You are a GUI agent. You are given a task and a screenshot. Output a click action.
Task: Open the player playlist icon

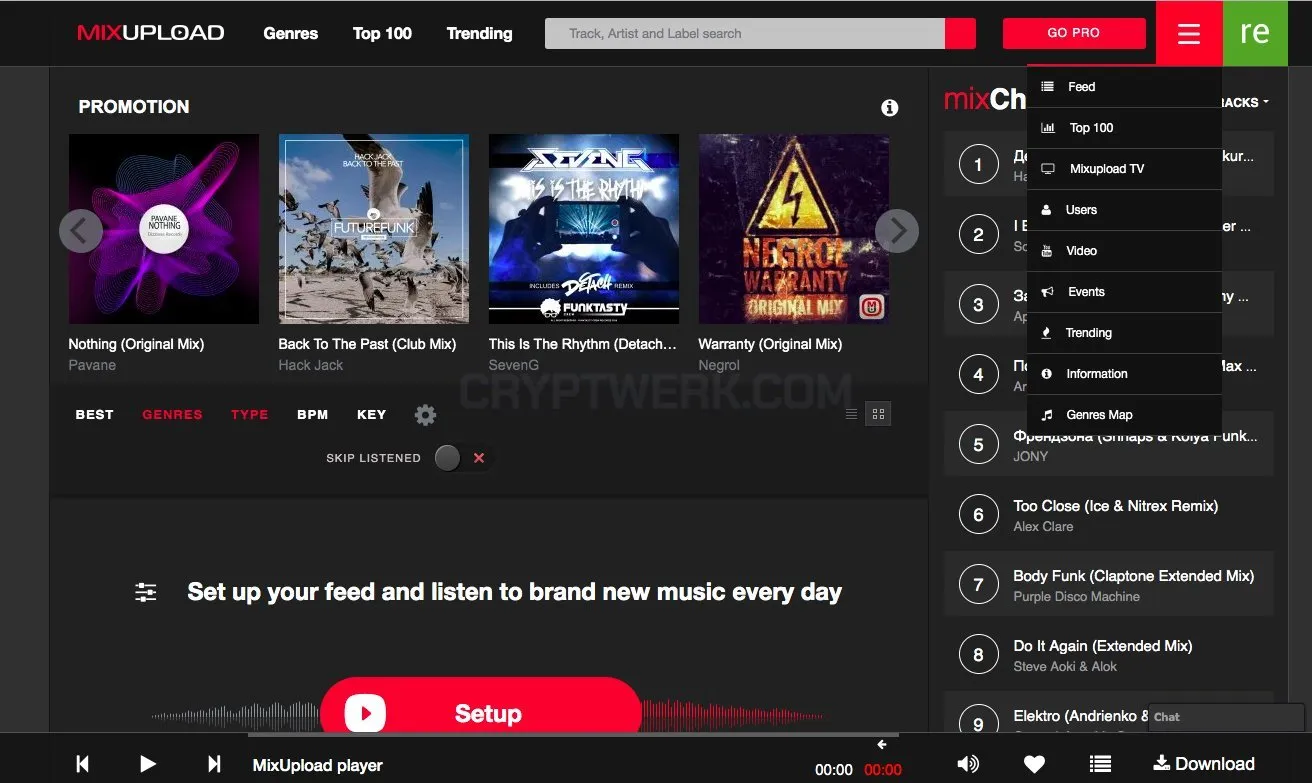[1100, 764]
